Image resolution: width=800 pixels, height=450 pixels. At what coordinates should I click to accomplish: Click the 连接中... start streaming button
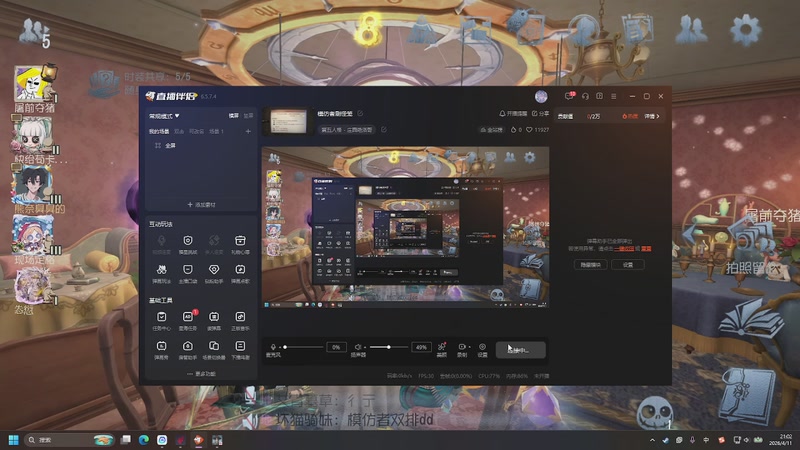(x=520, y=350)
